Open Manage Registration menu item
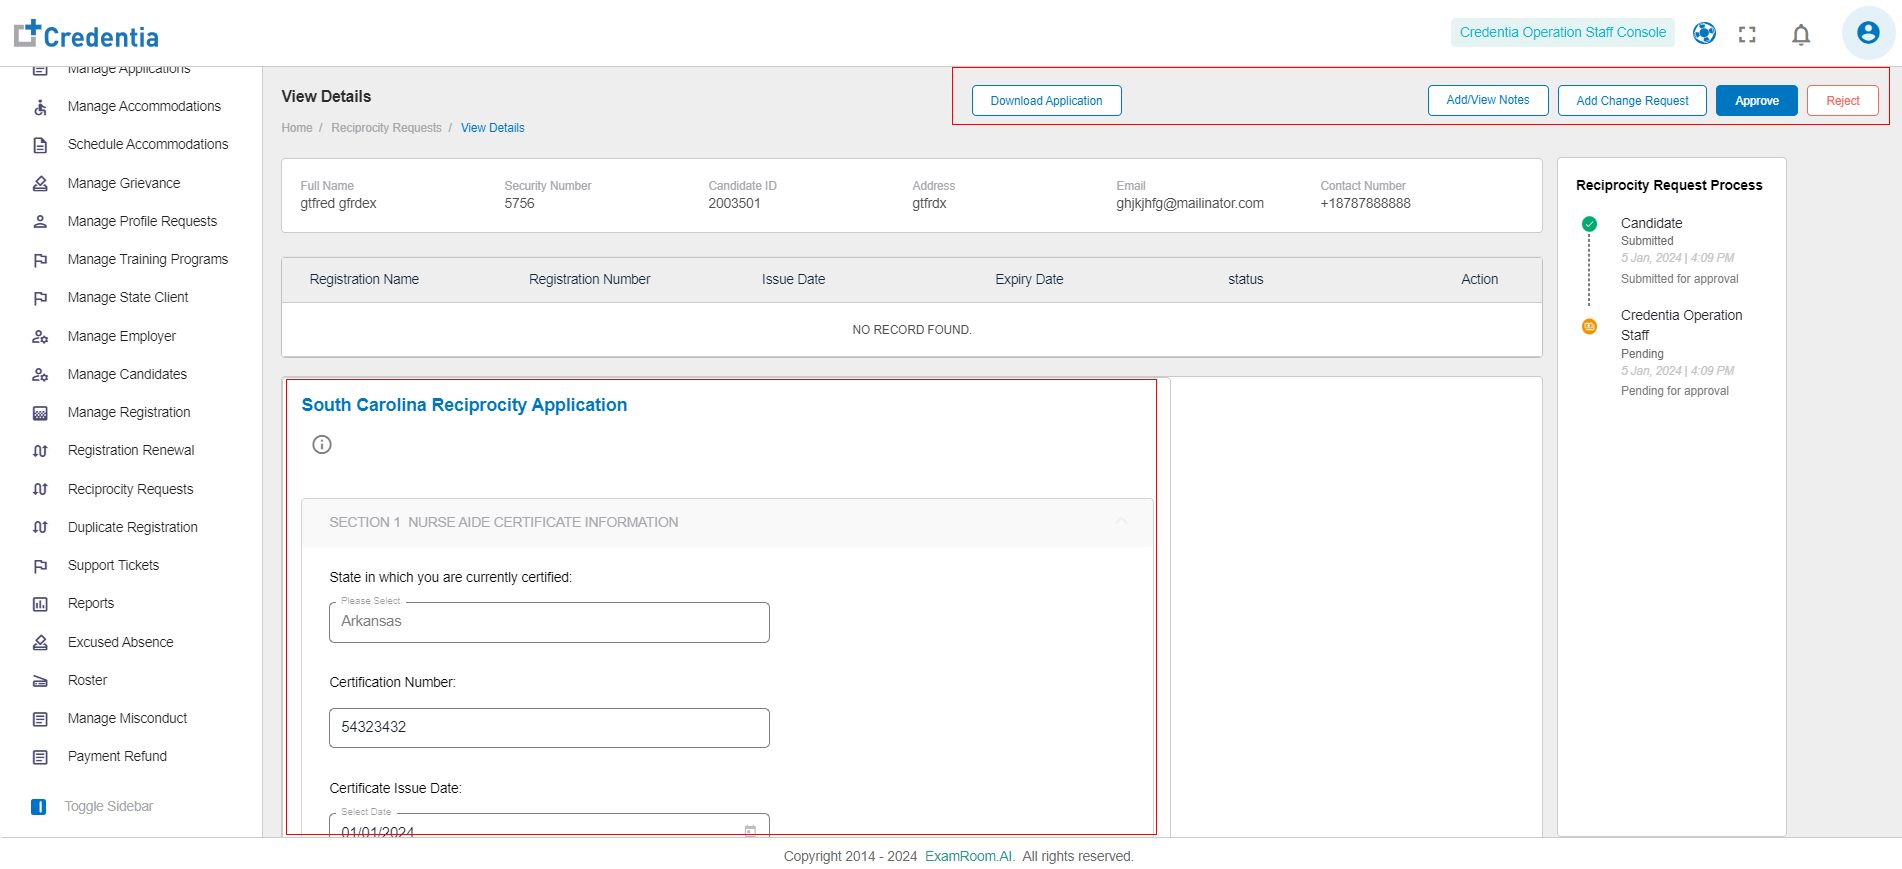The width and height of the screenshot is (1902, 869). point(129,413)
